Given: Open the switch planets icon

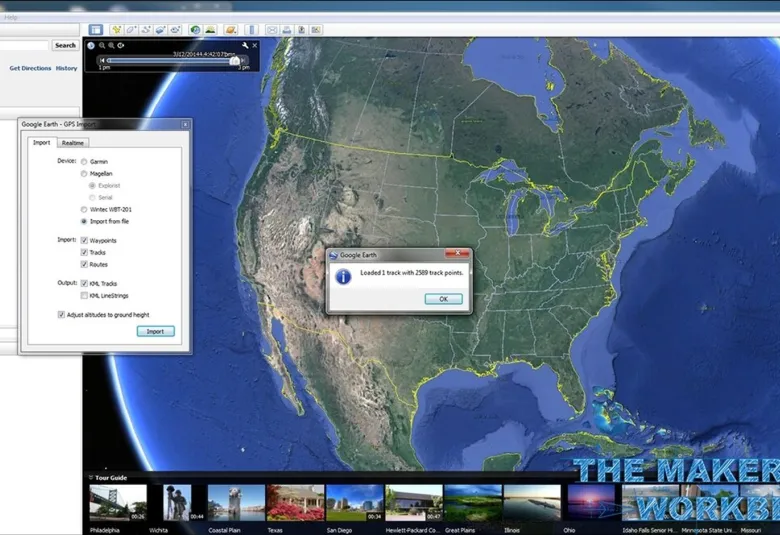Looking at the screenshot, I should coord(230,30).
